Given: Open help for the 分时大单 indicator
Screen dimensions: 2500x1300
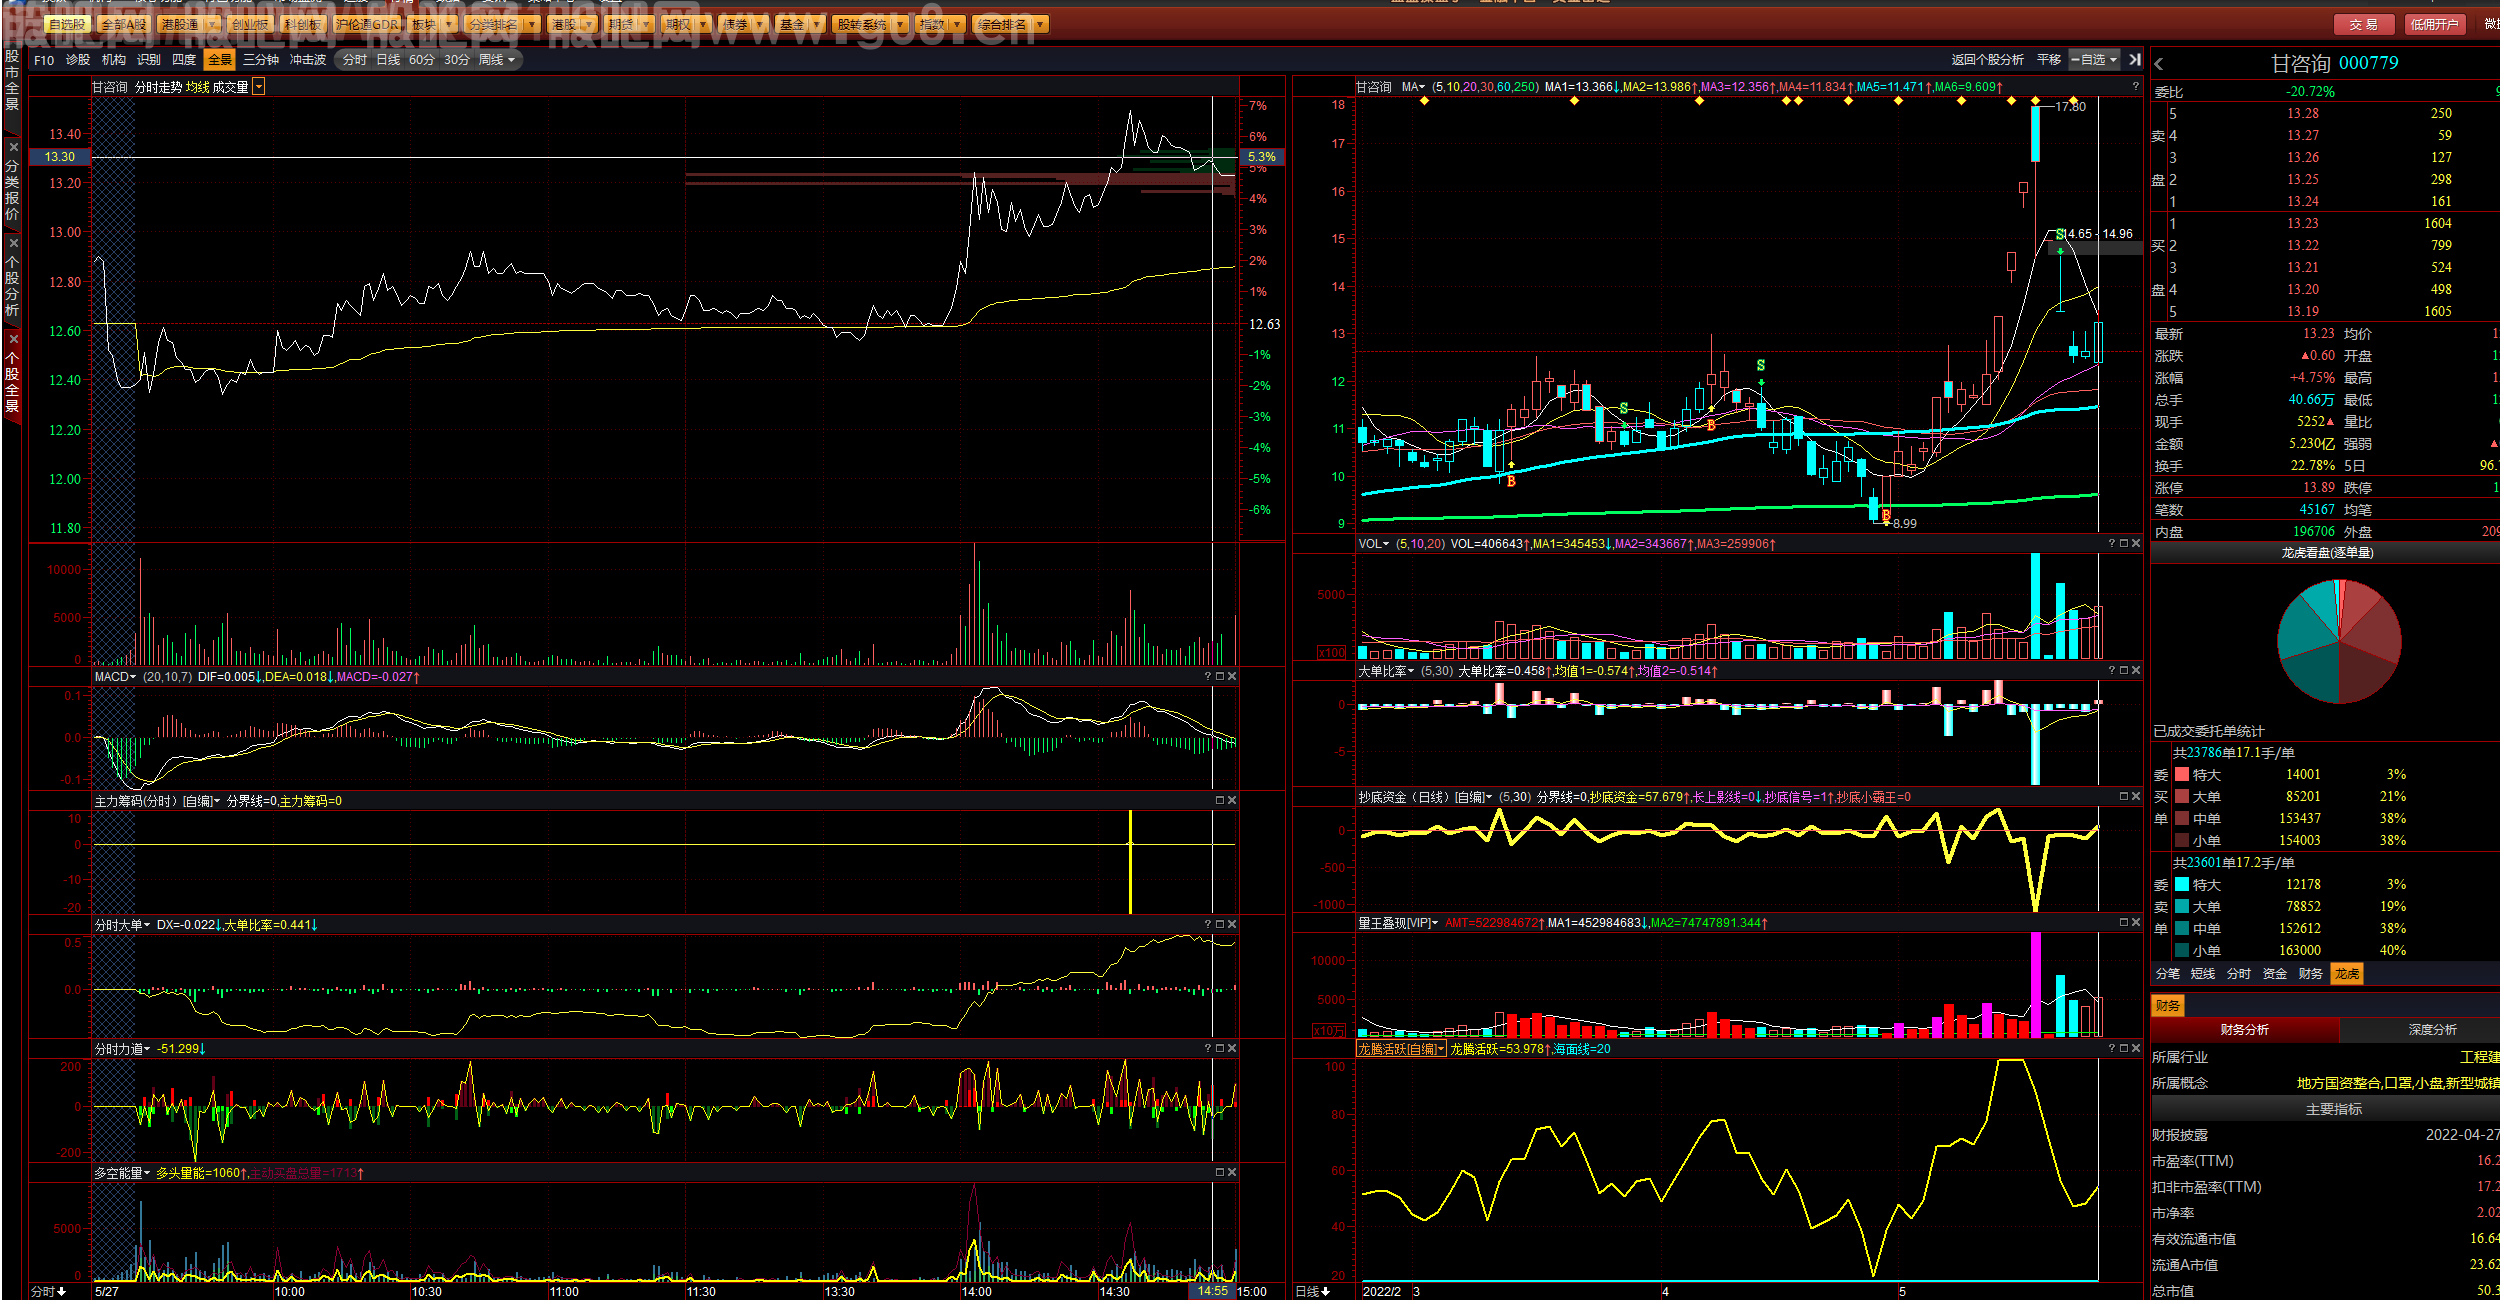Looking at the screenshot, I should point(1208,925).
